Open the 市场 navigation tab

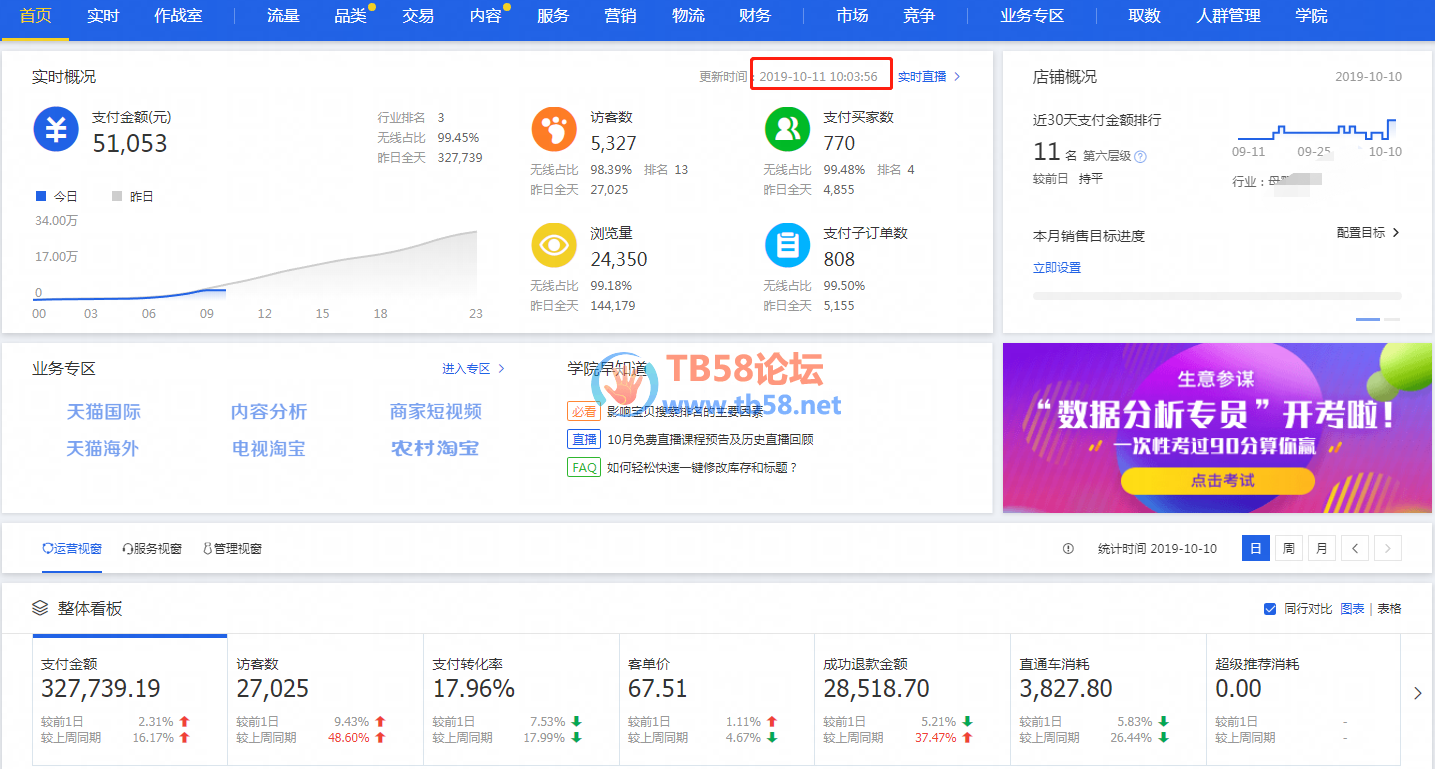(852, 16)
